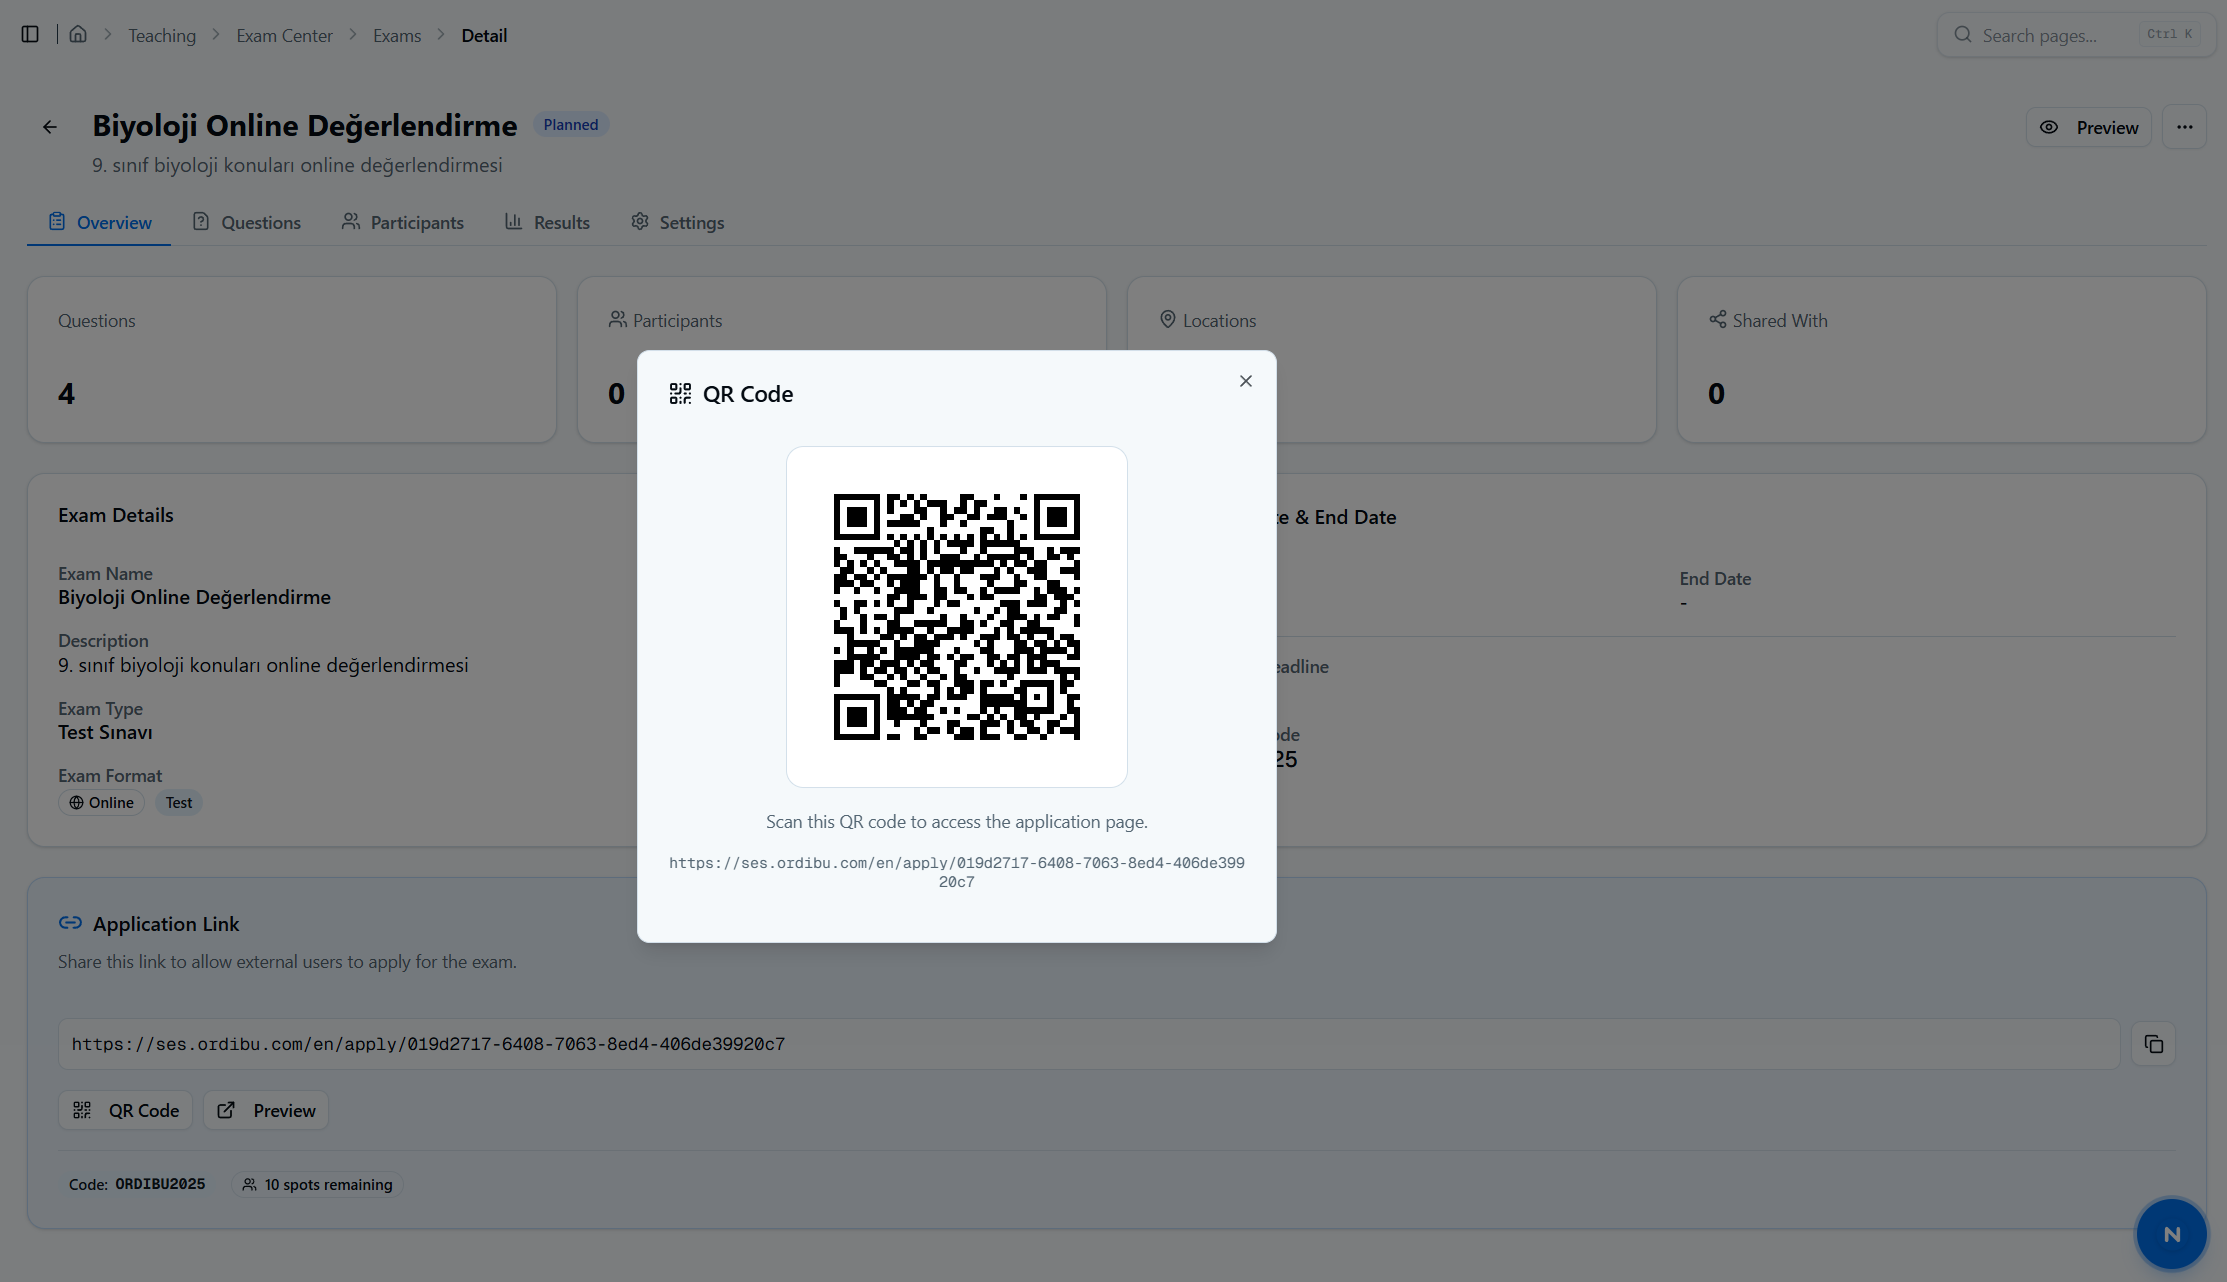This screenshot has width=2227, height=1282.
Task: Click the exam description text under Description
Action: coord(263,666)
